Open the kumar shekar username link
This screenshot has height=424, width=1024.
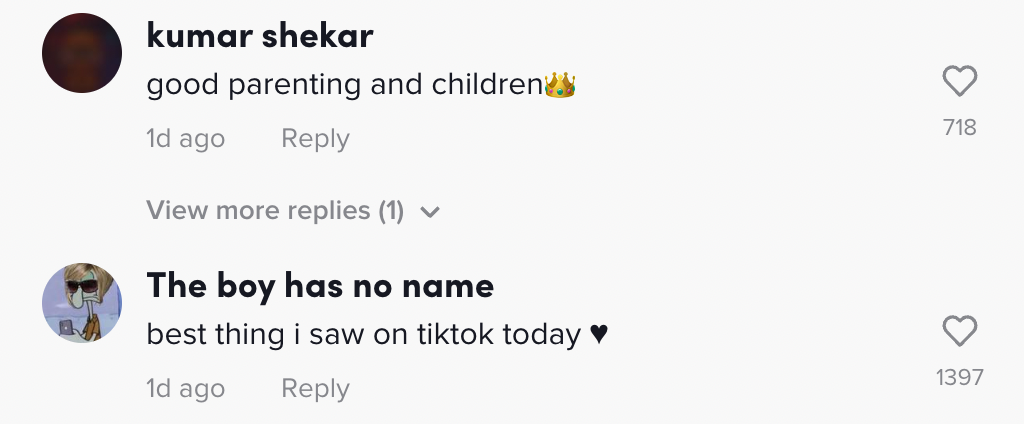[259, 36]
